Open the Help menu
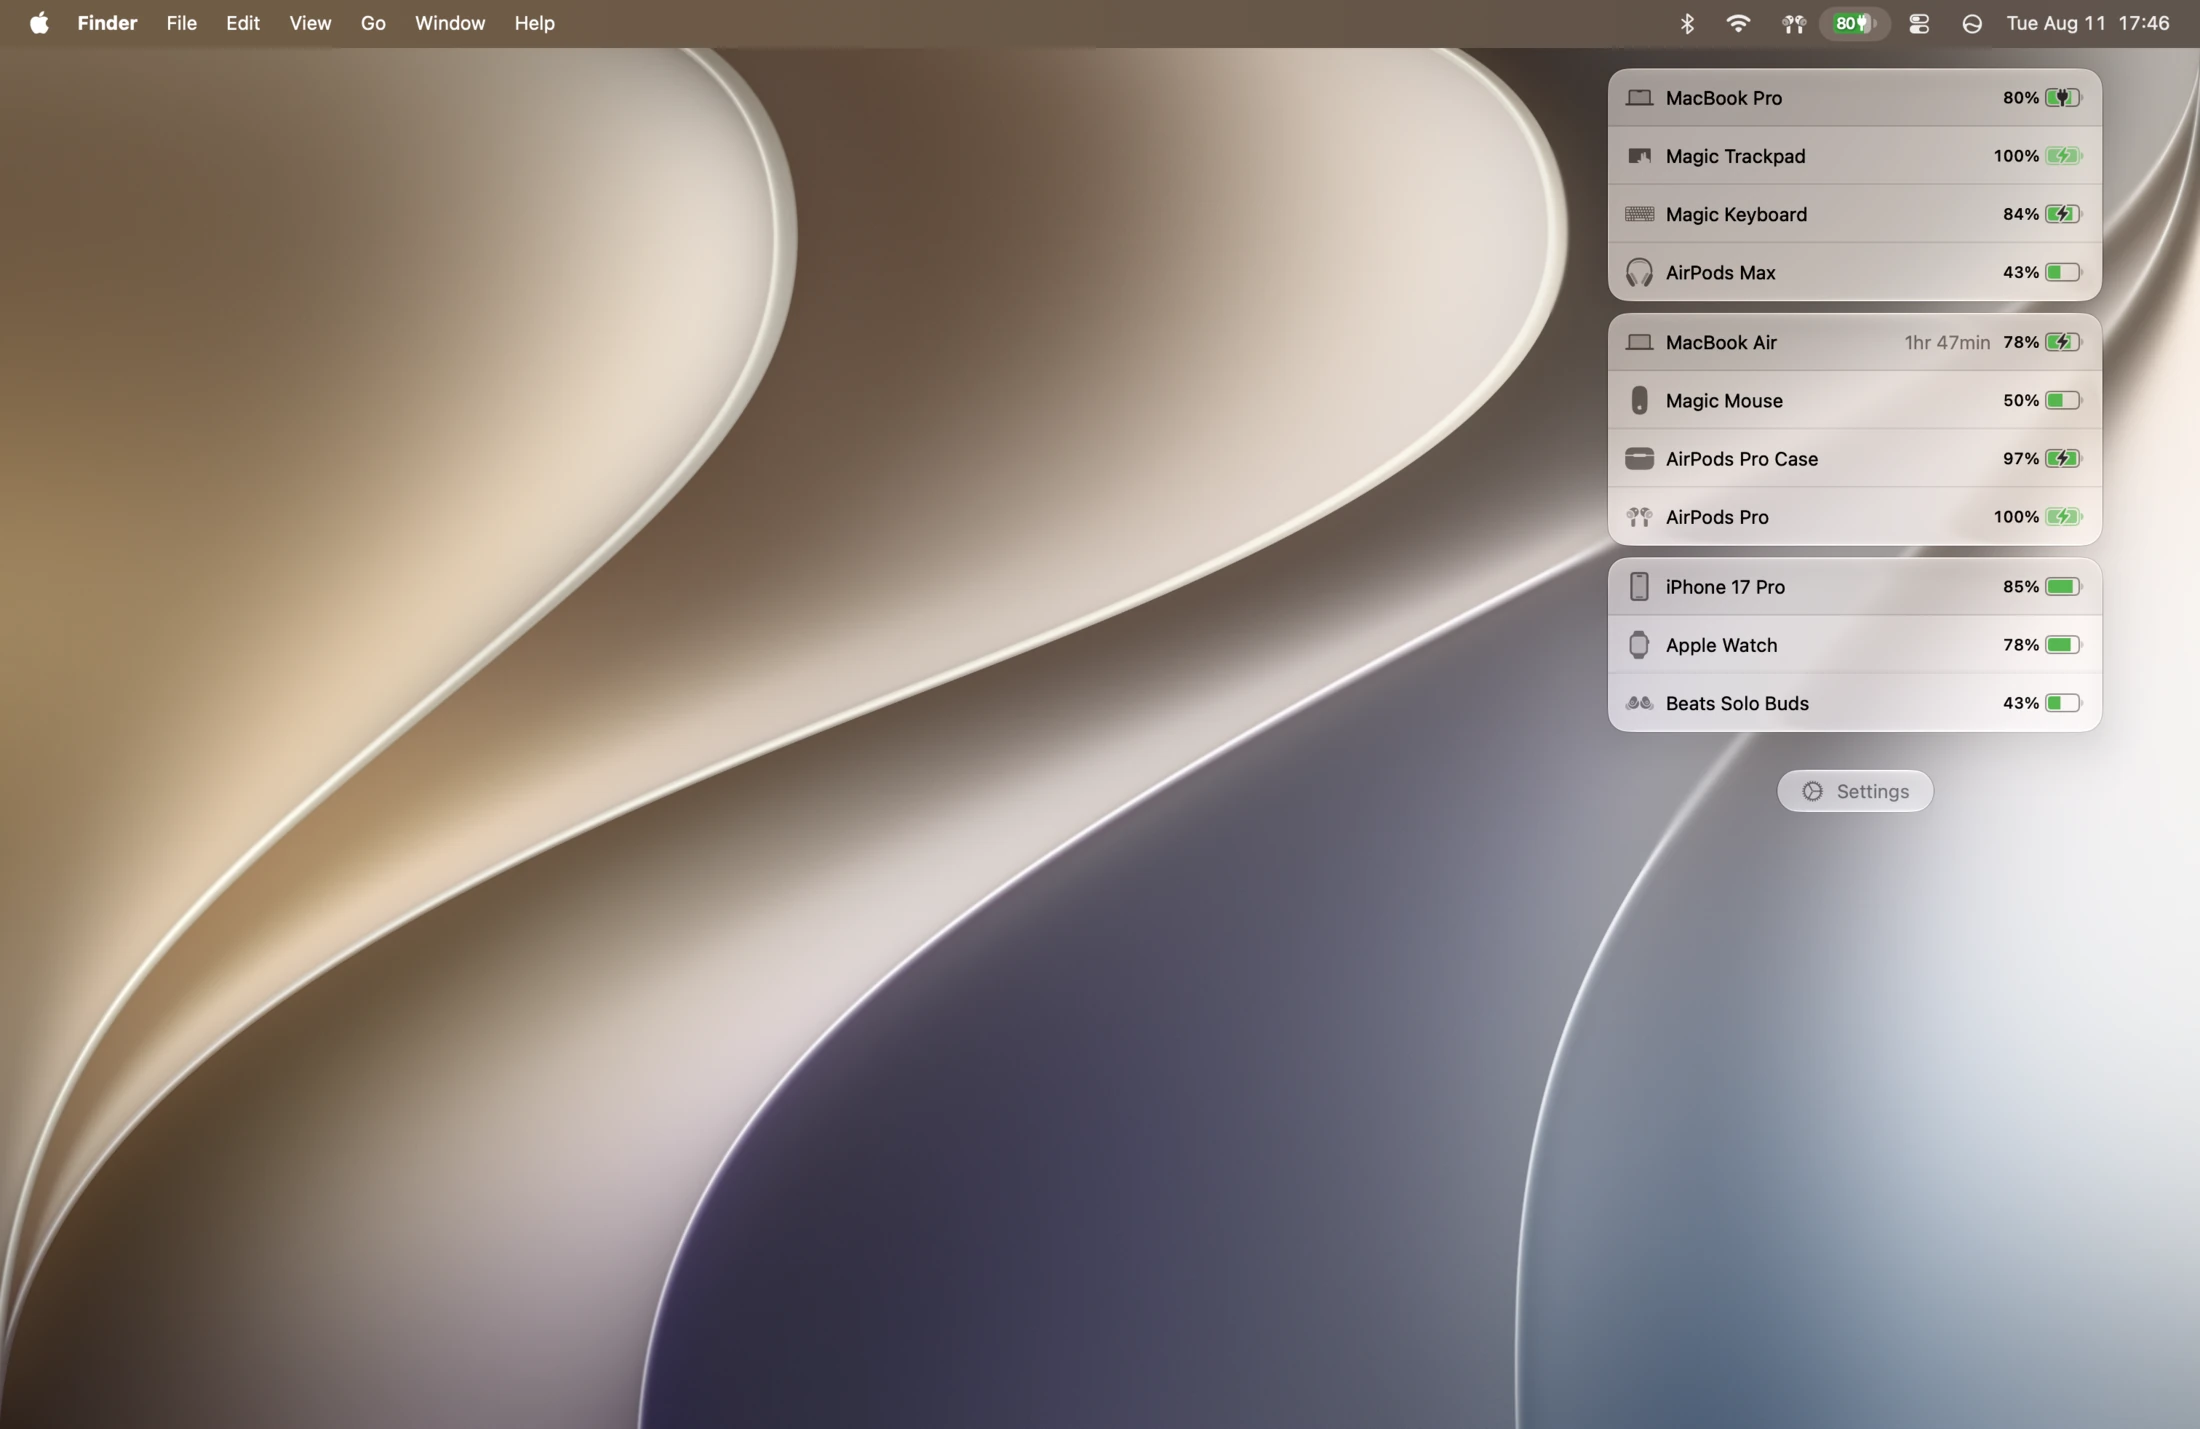 534,23
